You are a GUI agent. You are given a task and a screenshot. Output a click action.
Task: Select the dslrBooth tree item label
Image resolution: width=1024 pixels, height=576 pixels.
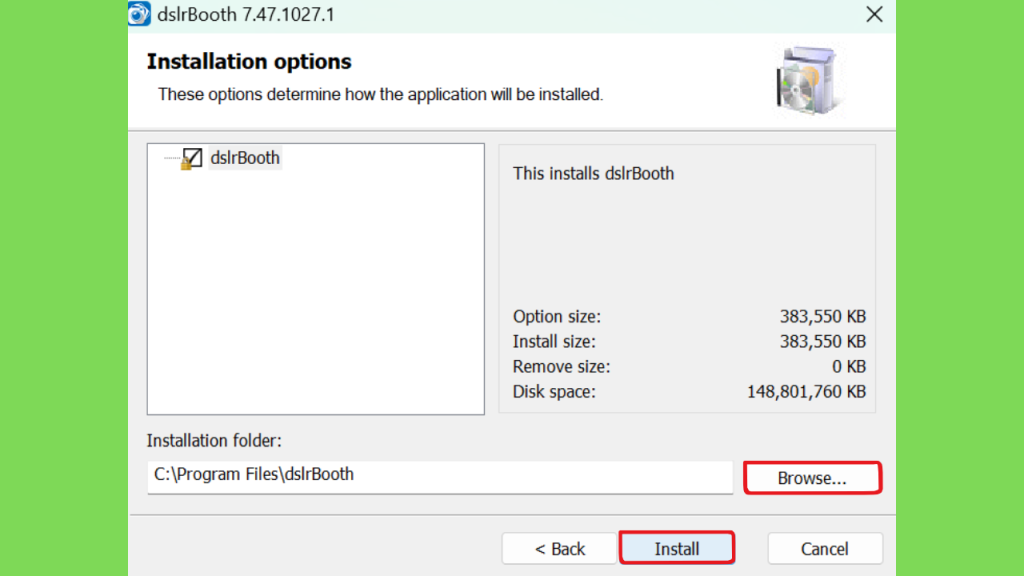pos(245,158)
